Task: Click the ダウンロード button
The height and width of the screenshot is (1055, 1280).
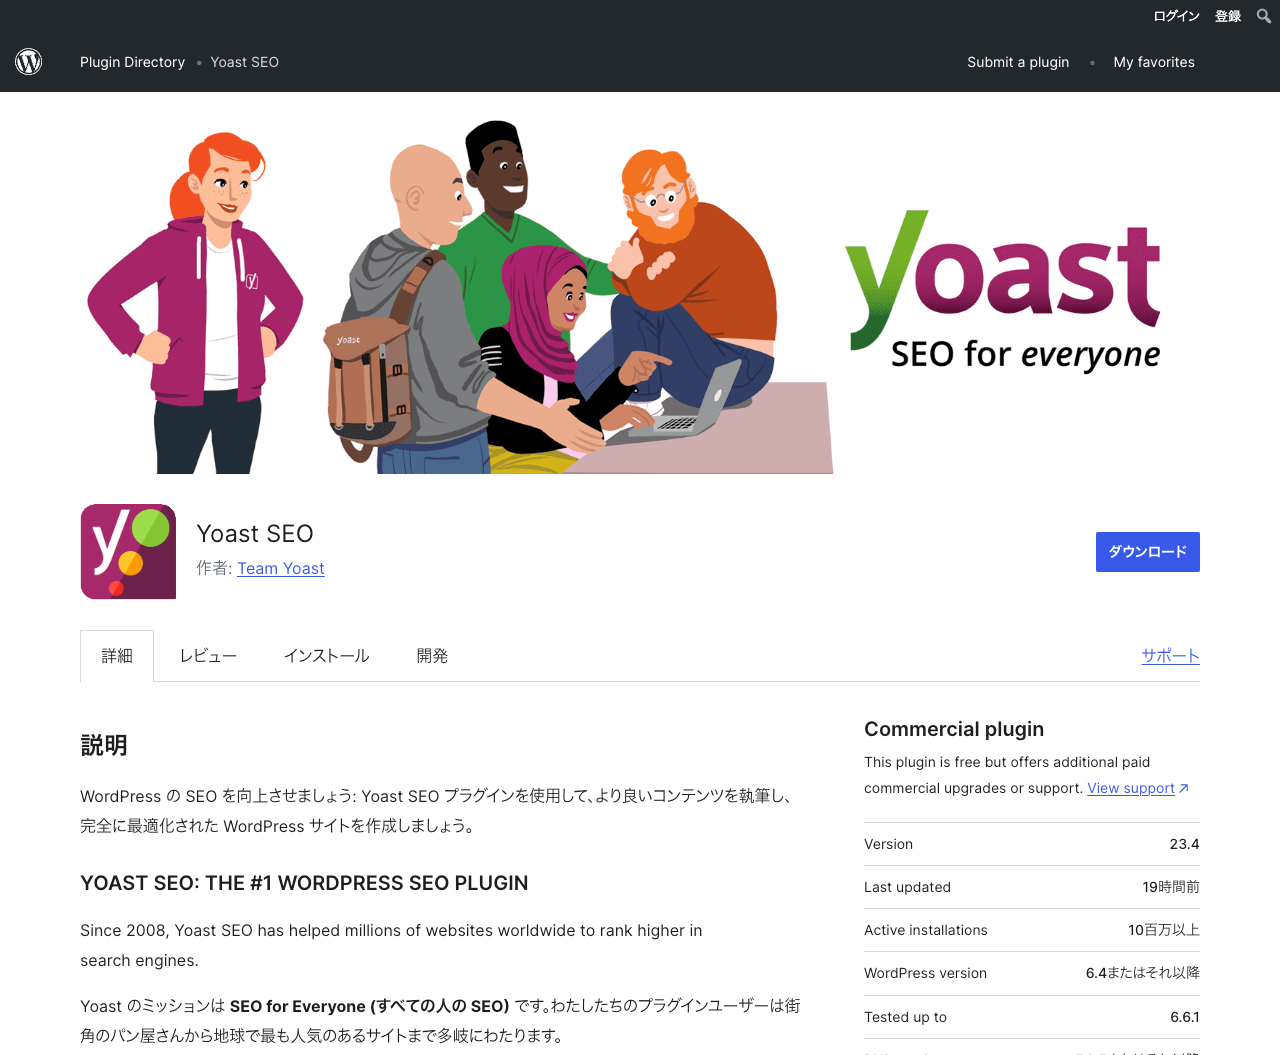Action: [x=1148, y=552]
